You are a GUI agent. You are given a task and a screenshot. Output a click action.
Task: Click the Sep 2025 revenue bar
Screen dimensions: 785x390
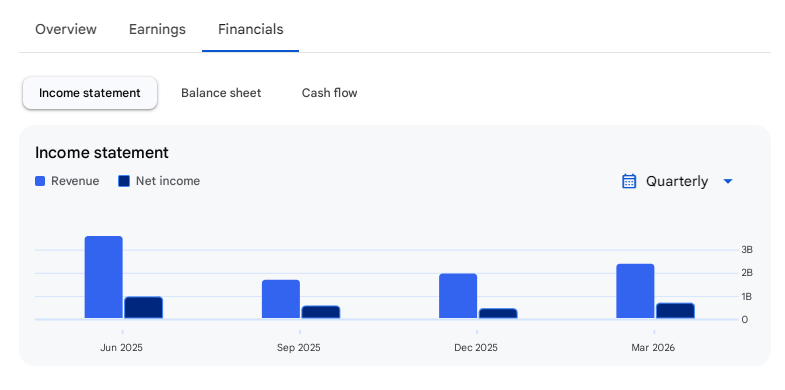pos(281,299)
